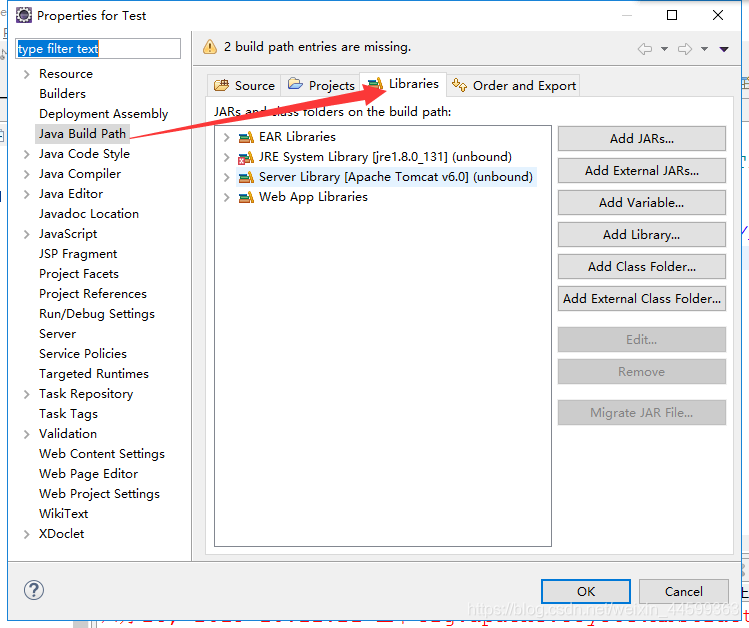Select Deployment Assembly in the tree
The height and width of the screenshot is (628, 749).
point(104,114)
